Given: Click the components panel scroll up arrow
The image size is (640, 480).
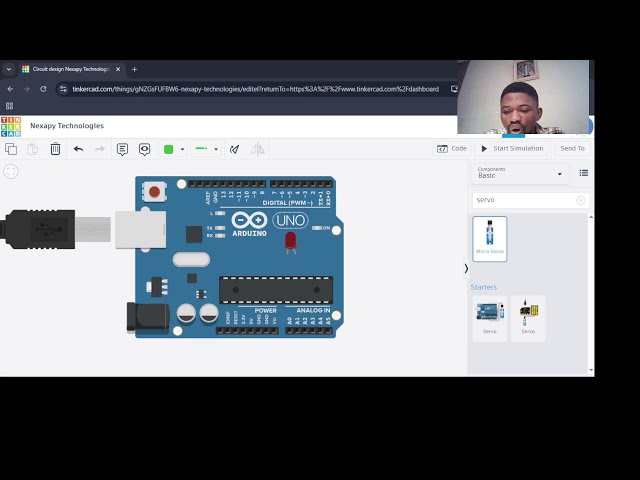Looking at the screenshot, I should 591,217.
